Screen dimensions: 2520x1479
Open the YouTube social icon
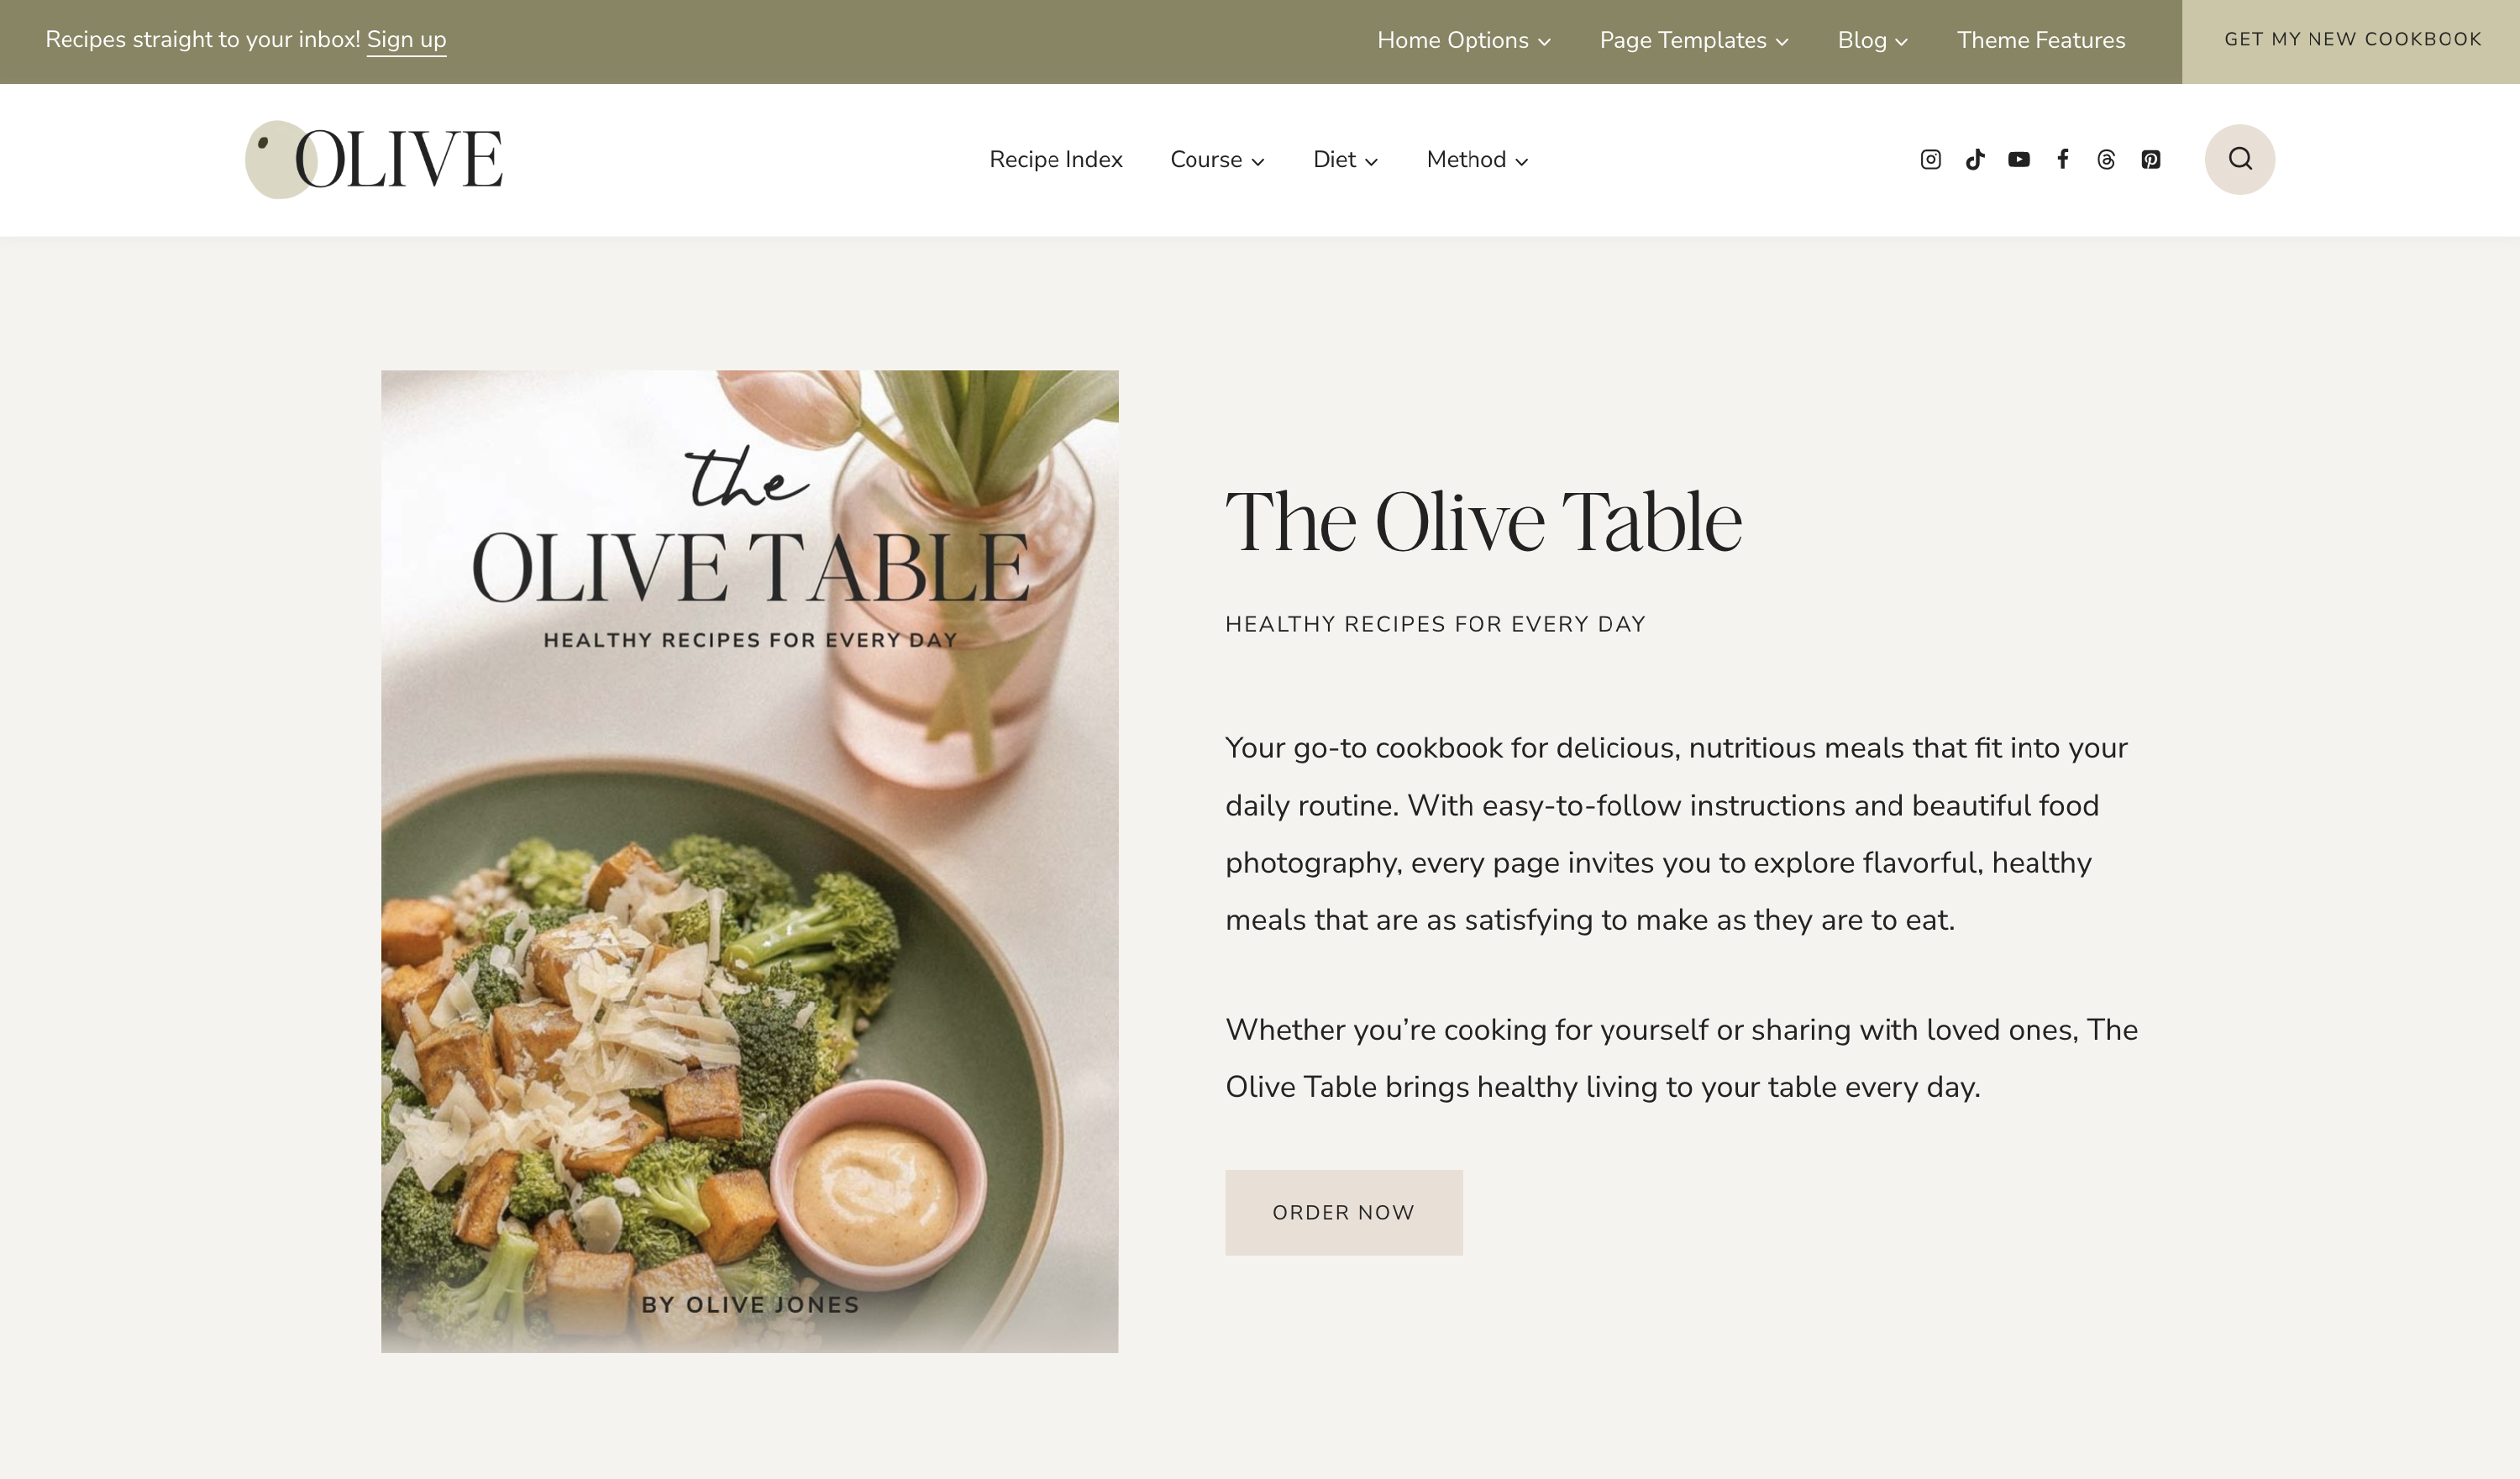2019,160
